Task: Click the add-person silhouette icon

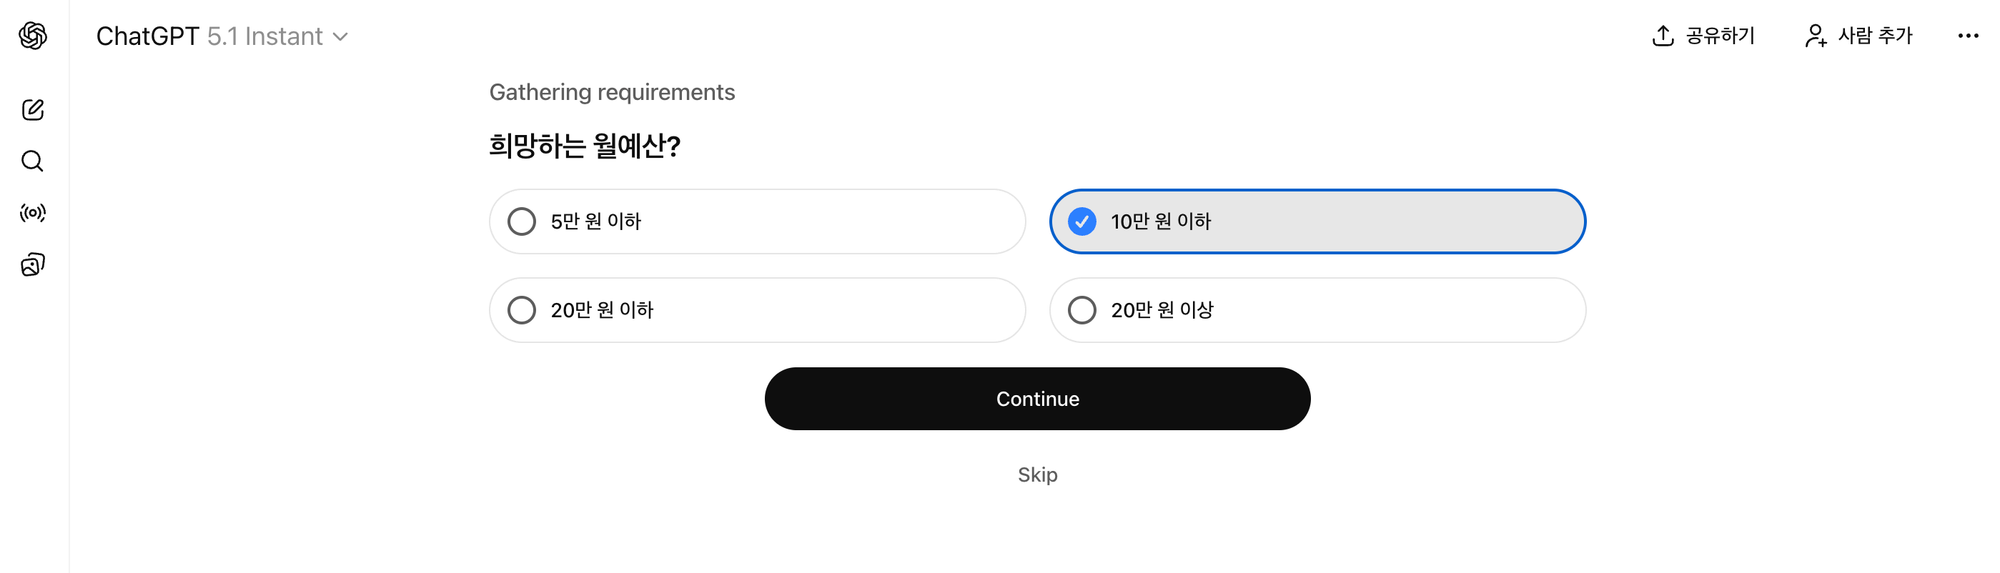Action: 1815,36
